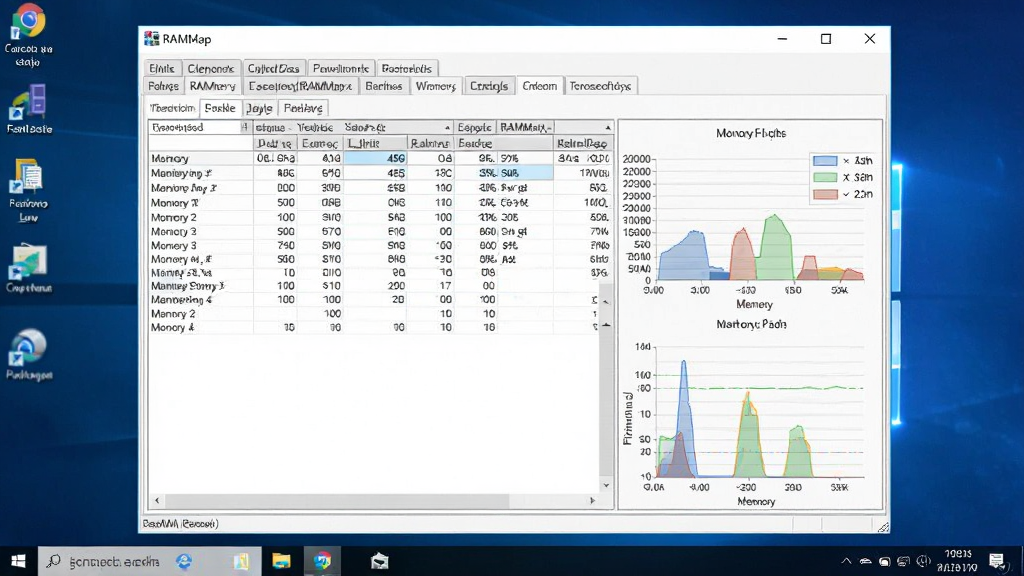Image resolution: width=1024 pixels, height=576 pixels.
Task: Click the rightmost sub-column header in table
Action: click(583, 144)
